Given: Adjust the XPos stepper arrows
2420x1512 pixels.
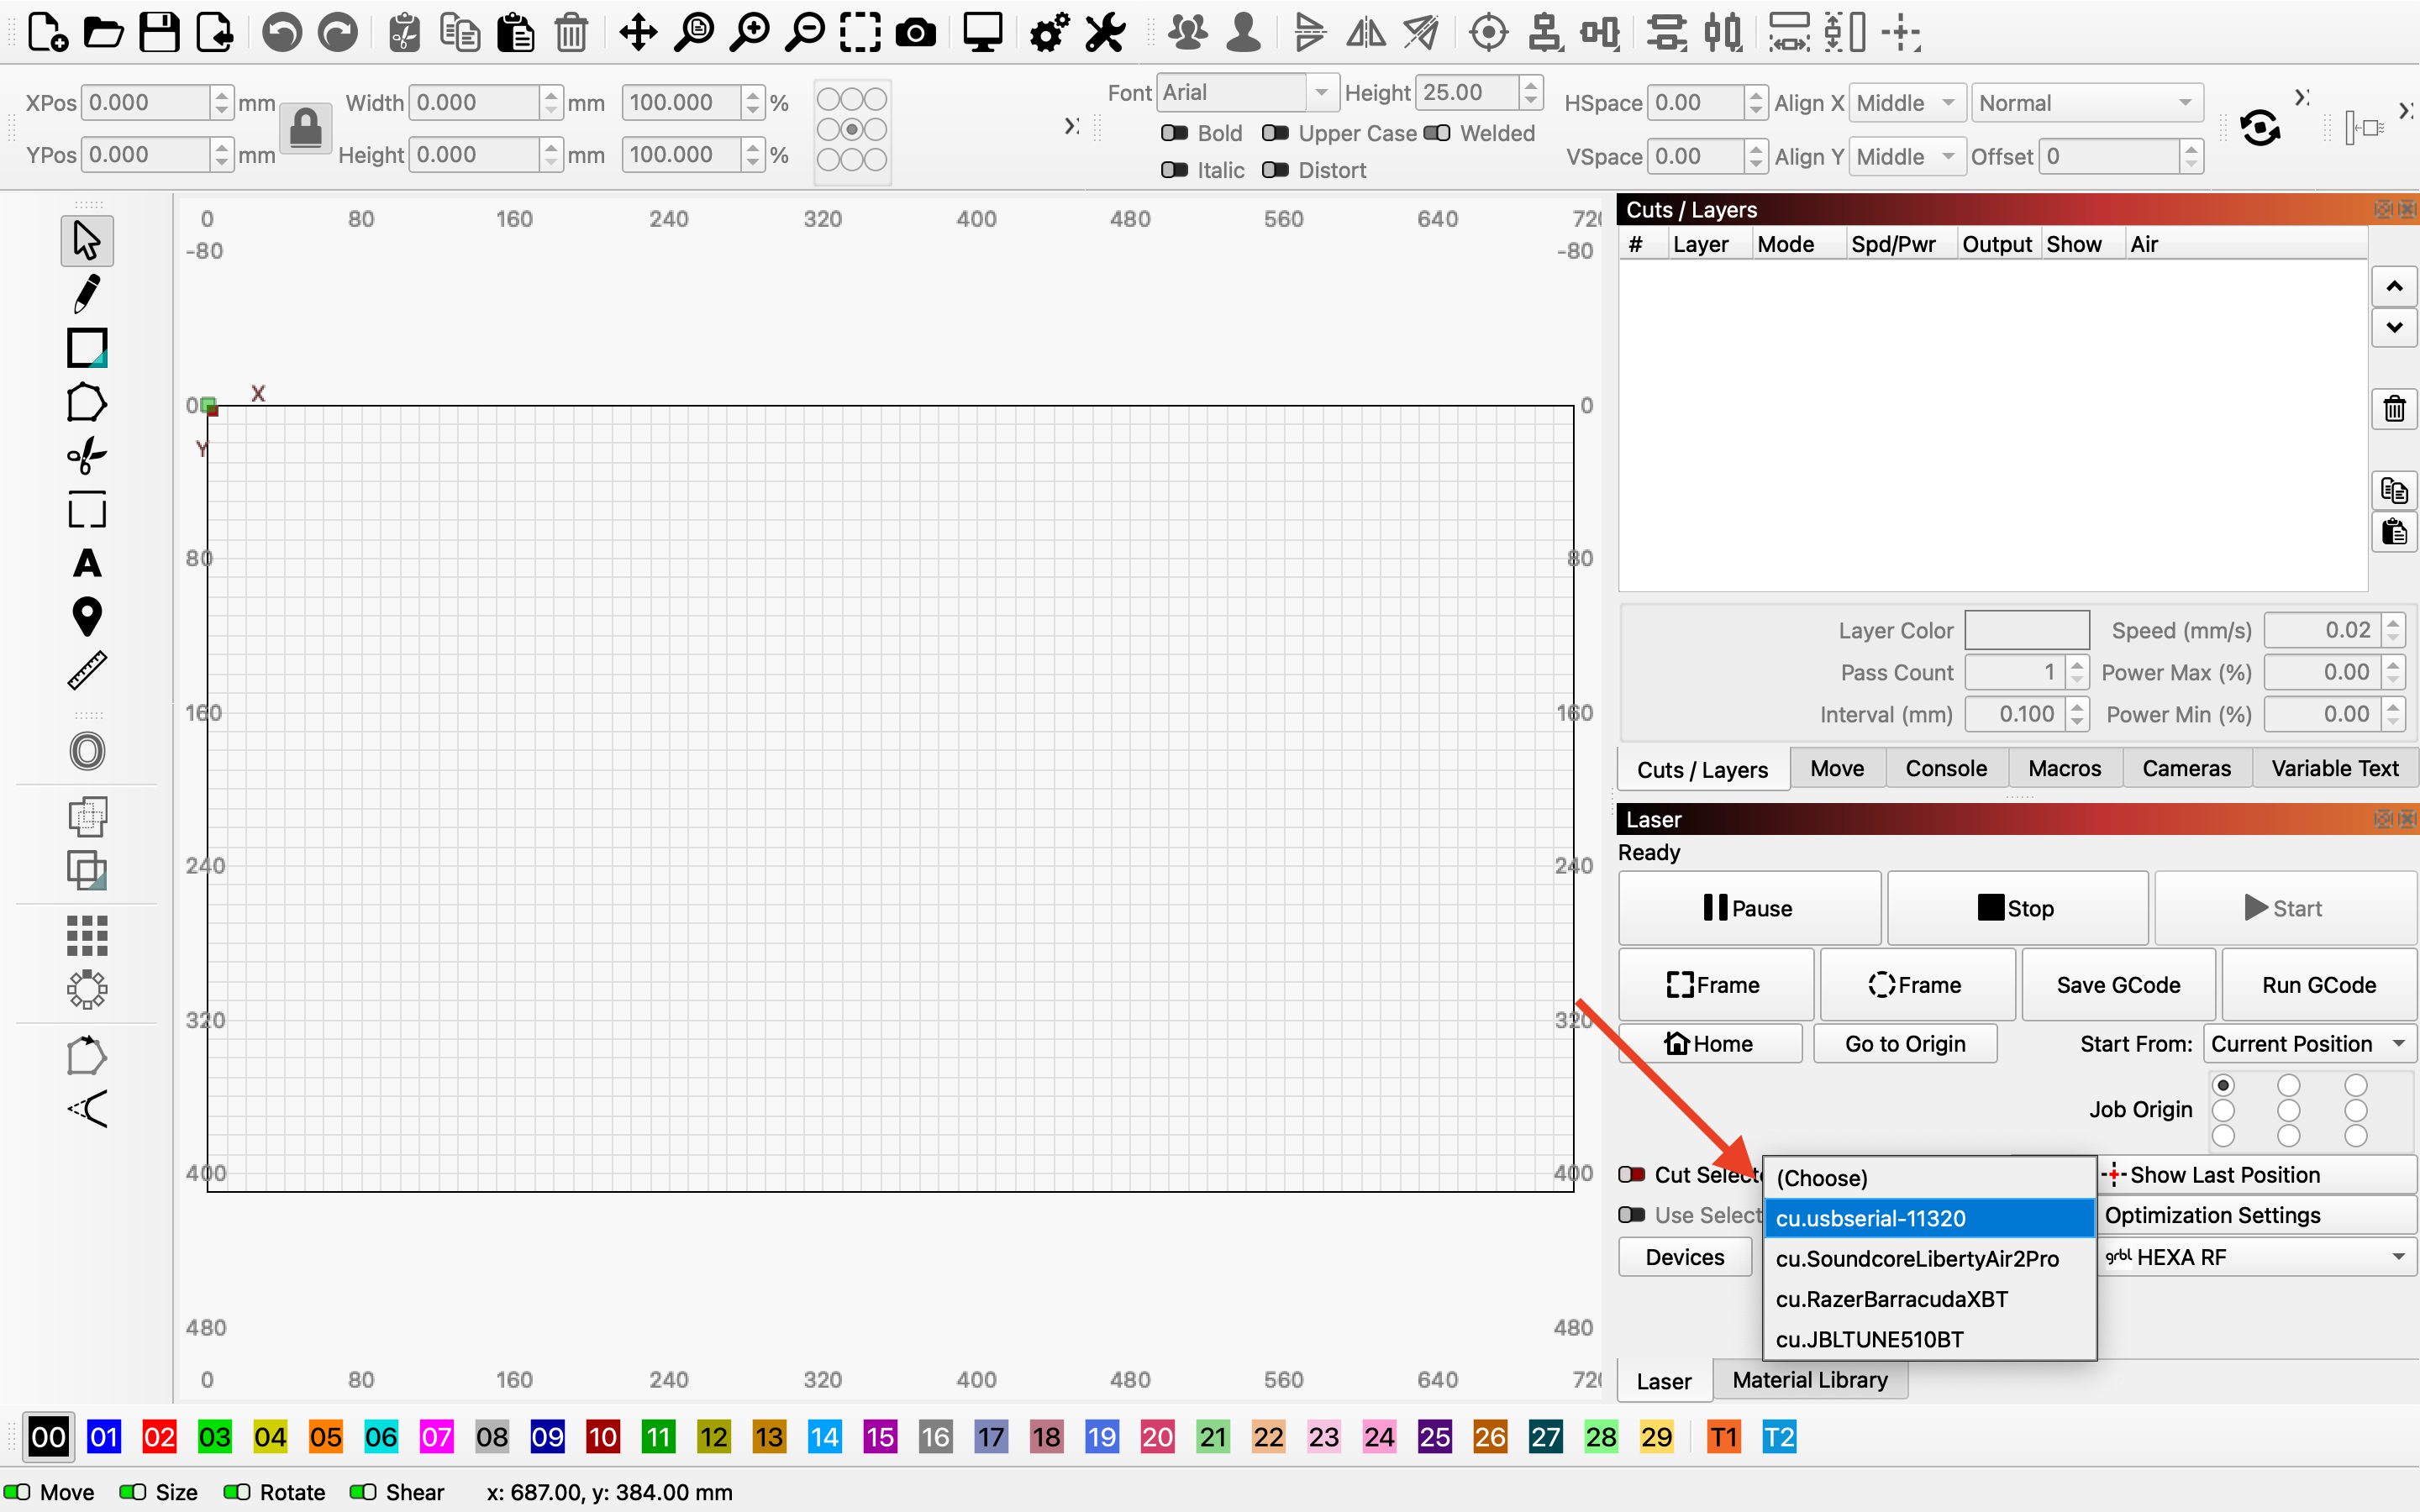Looking at the screenshot, I should pyautogui.click(x=222, y=103).
